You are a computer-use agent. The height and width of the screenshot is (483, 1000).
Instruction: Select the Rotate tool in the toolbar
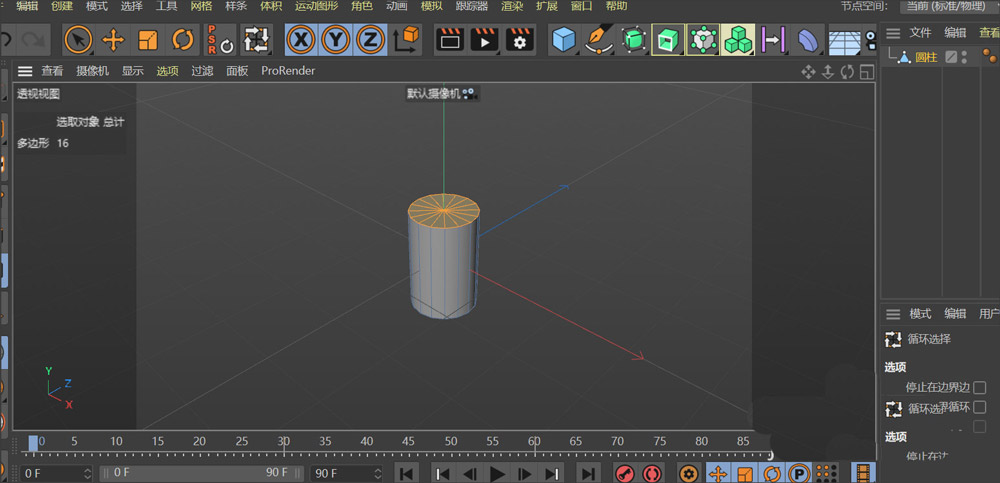pos(182,40)
